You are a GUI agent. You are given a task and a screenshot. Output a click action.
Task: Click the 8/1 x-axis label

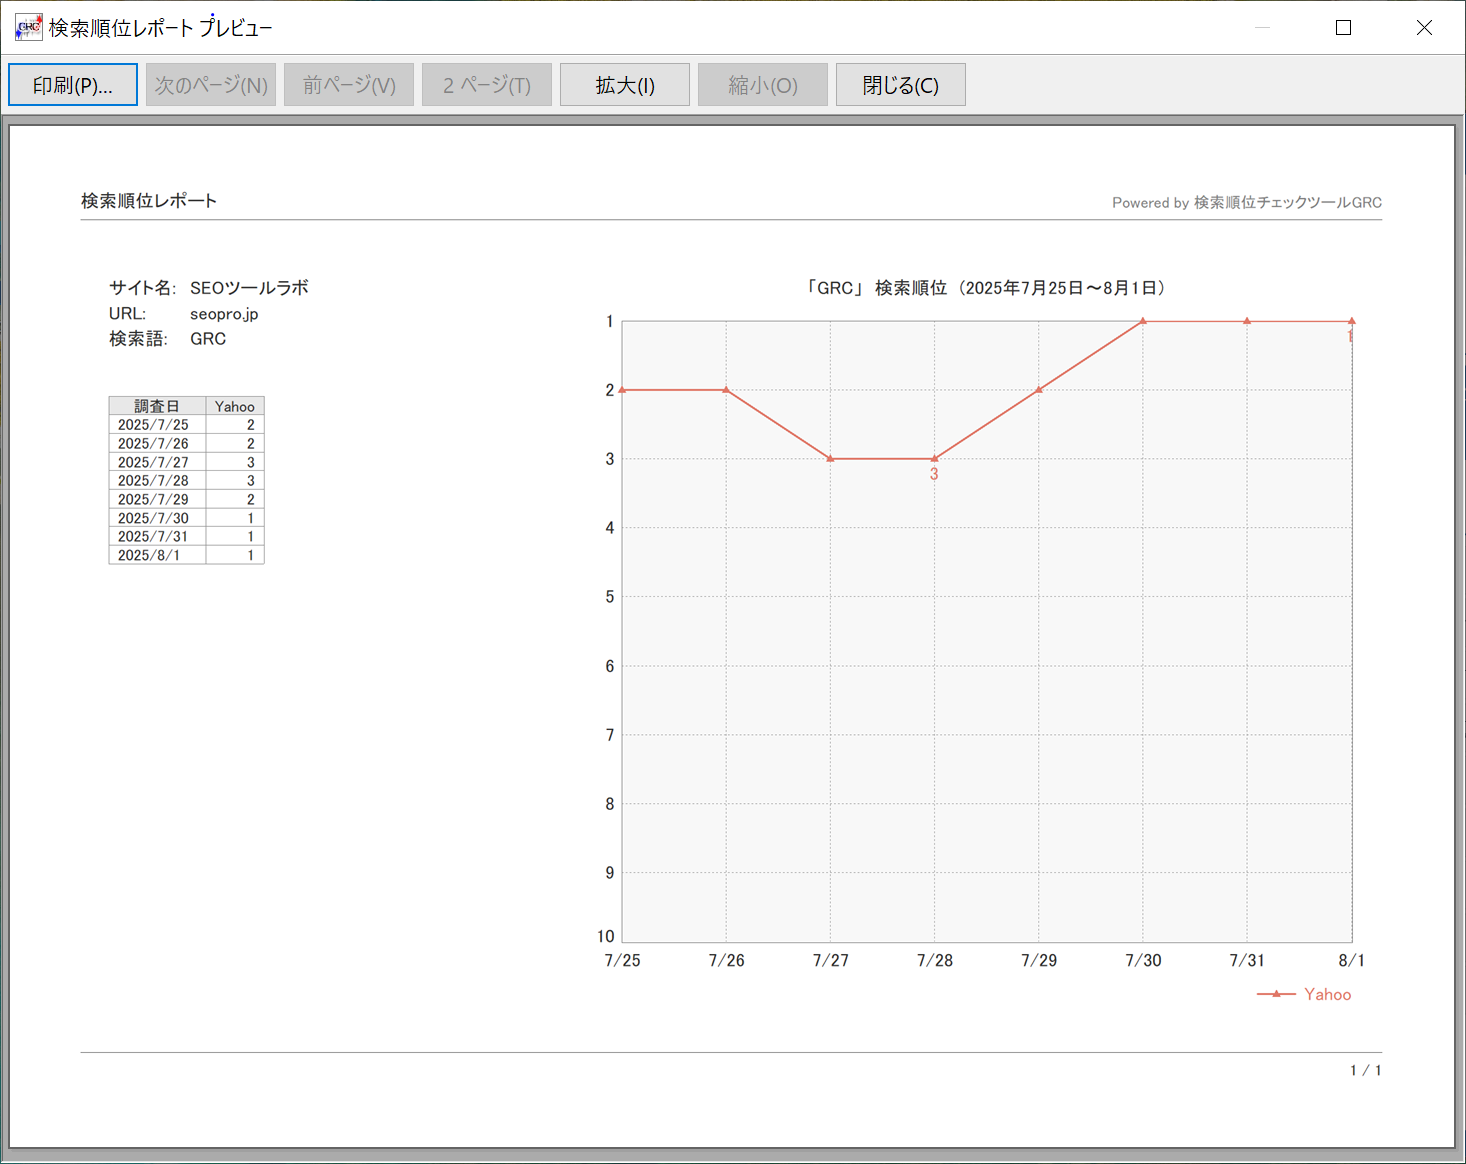coord(1352,960)
